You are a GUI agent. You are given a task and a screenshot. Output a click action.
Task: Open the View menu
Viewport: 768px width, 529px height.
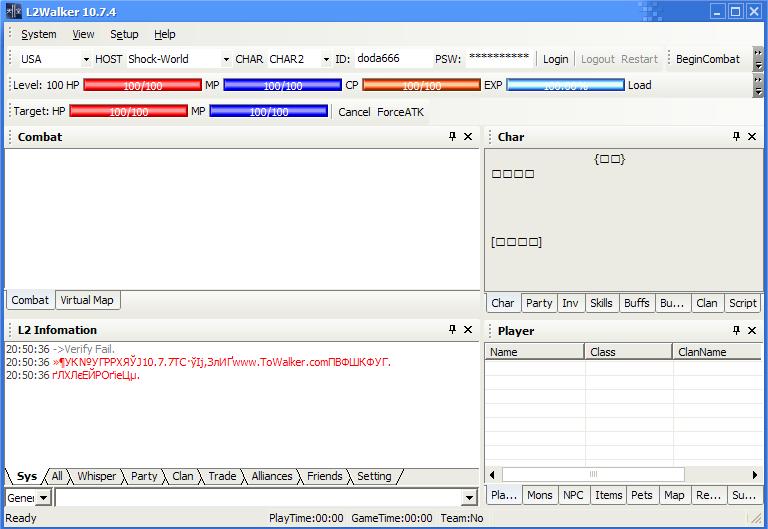point(83,34)
